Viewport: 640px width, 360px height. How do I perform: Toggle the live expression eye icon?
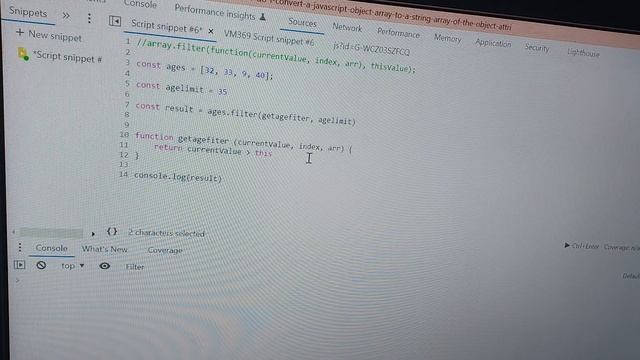click(104, 266)
